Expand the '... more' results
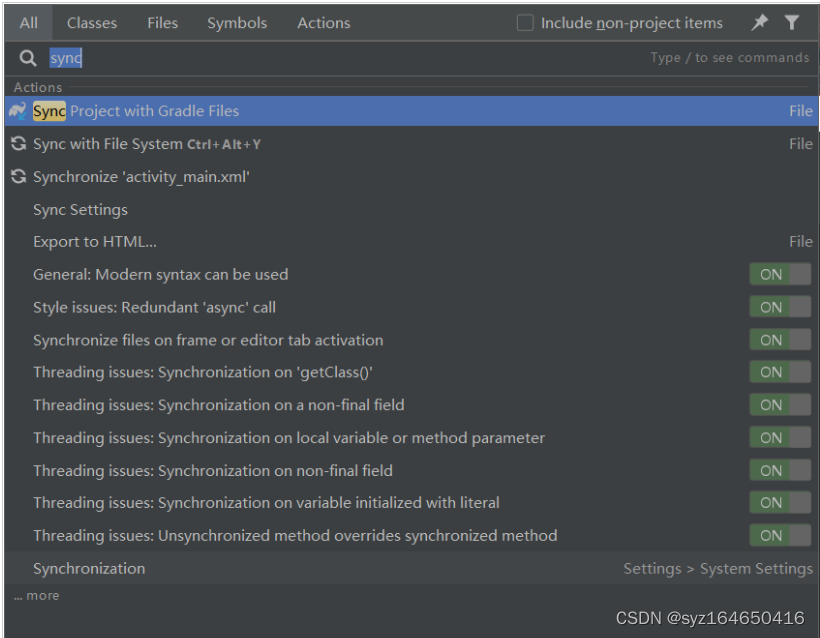 tap(37, 596)
